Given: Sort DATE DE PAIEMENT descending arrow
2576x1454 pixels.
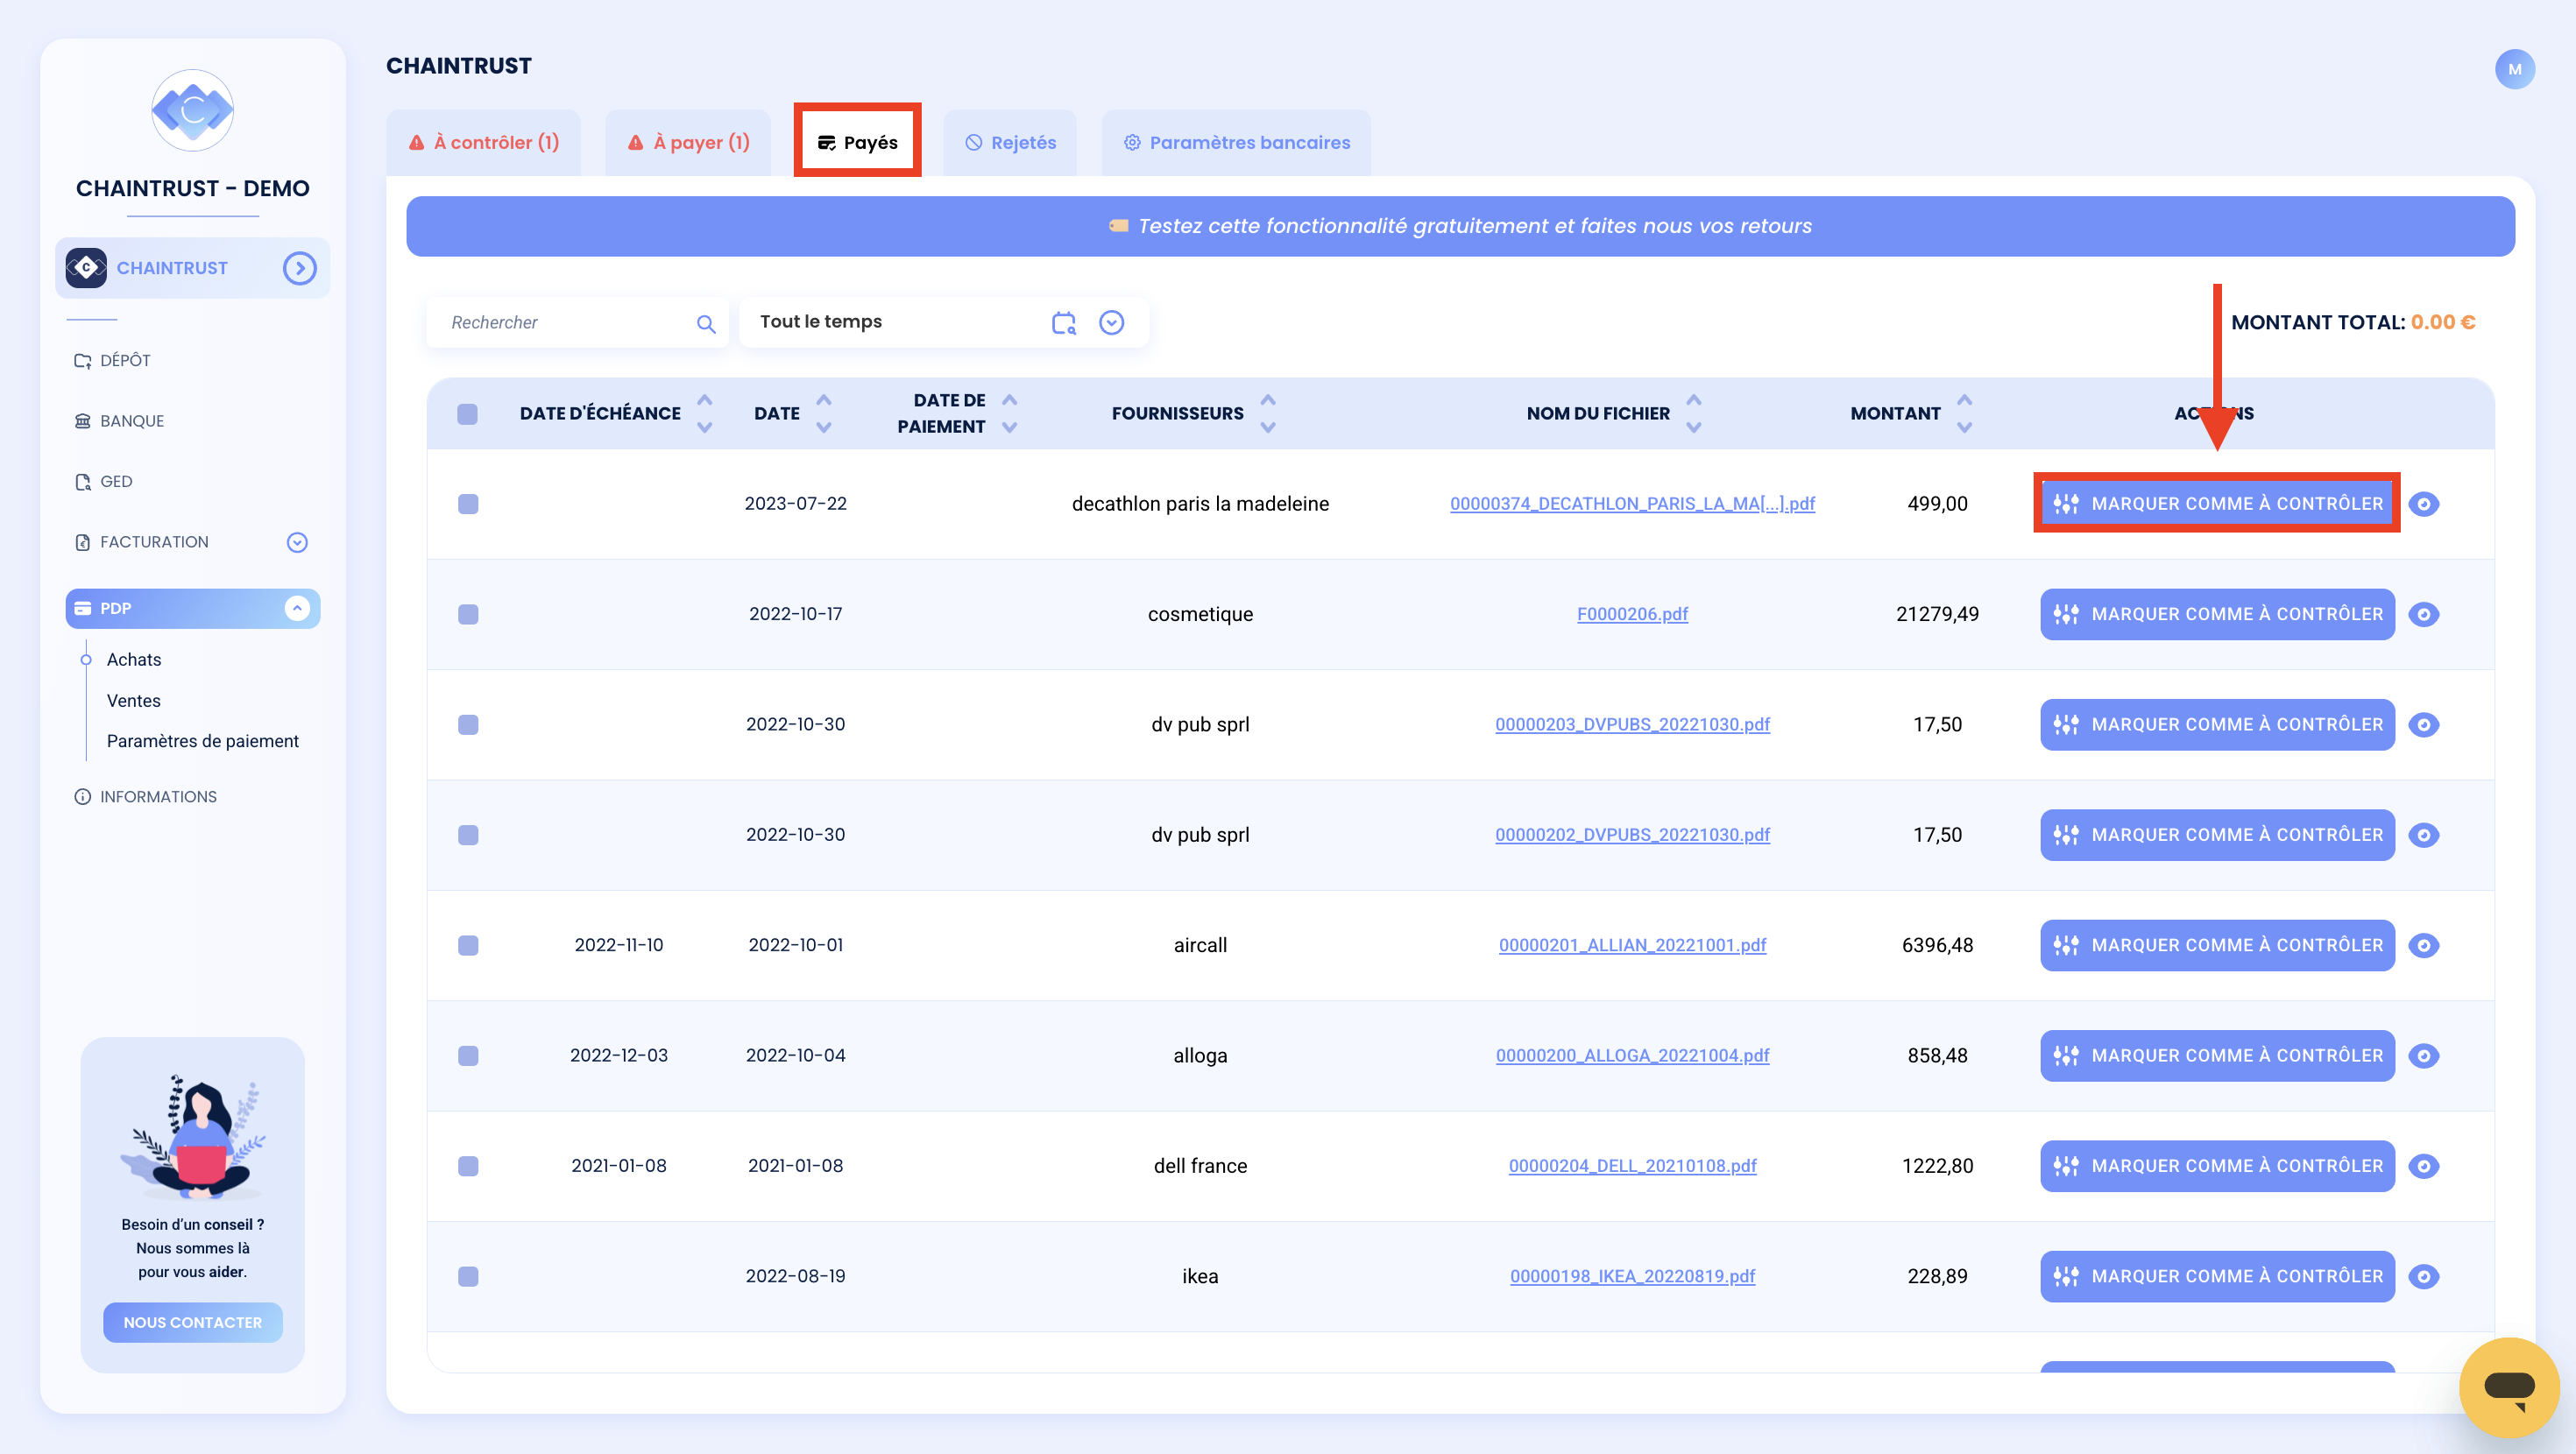Looking at the screenshot, I should pyautogui.click(x=1010, y=428).
